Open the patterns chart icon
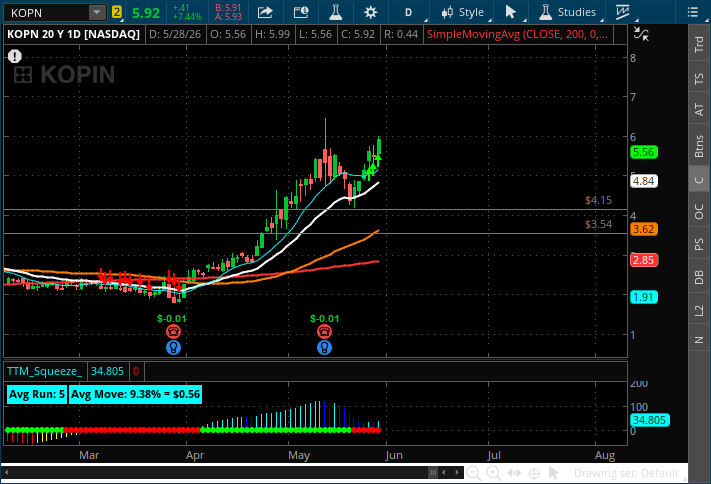Viewport: 711px width, 484px height. 623,12
